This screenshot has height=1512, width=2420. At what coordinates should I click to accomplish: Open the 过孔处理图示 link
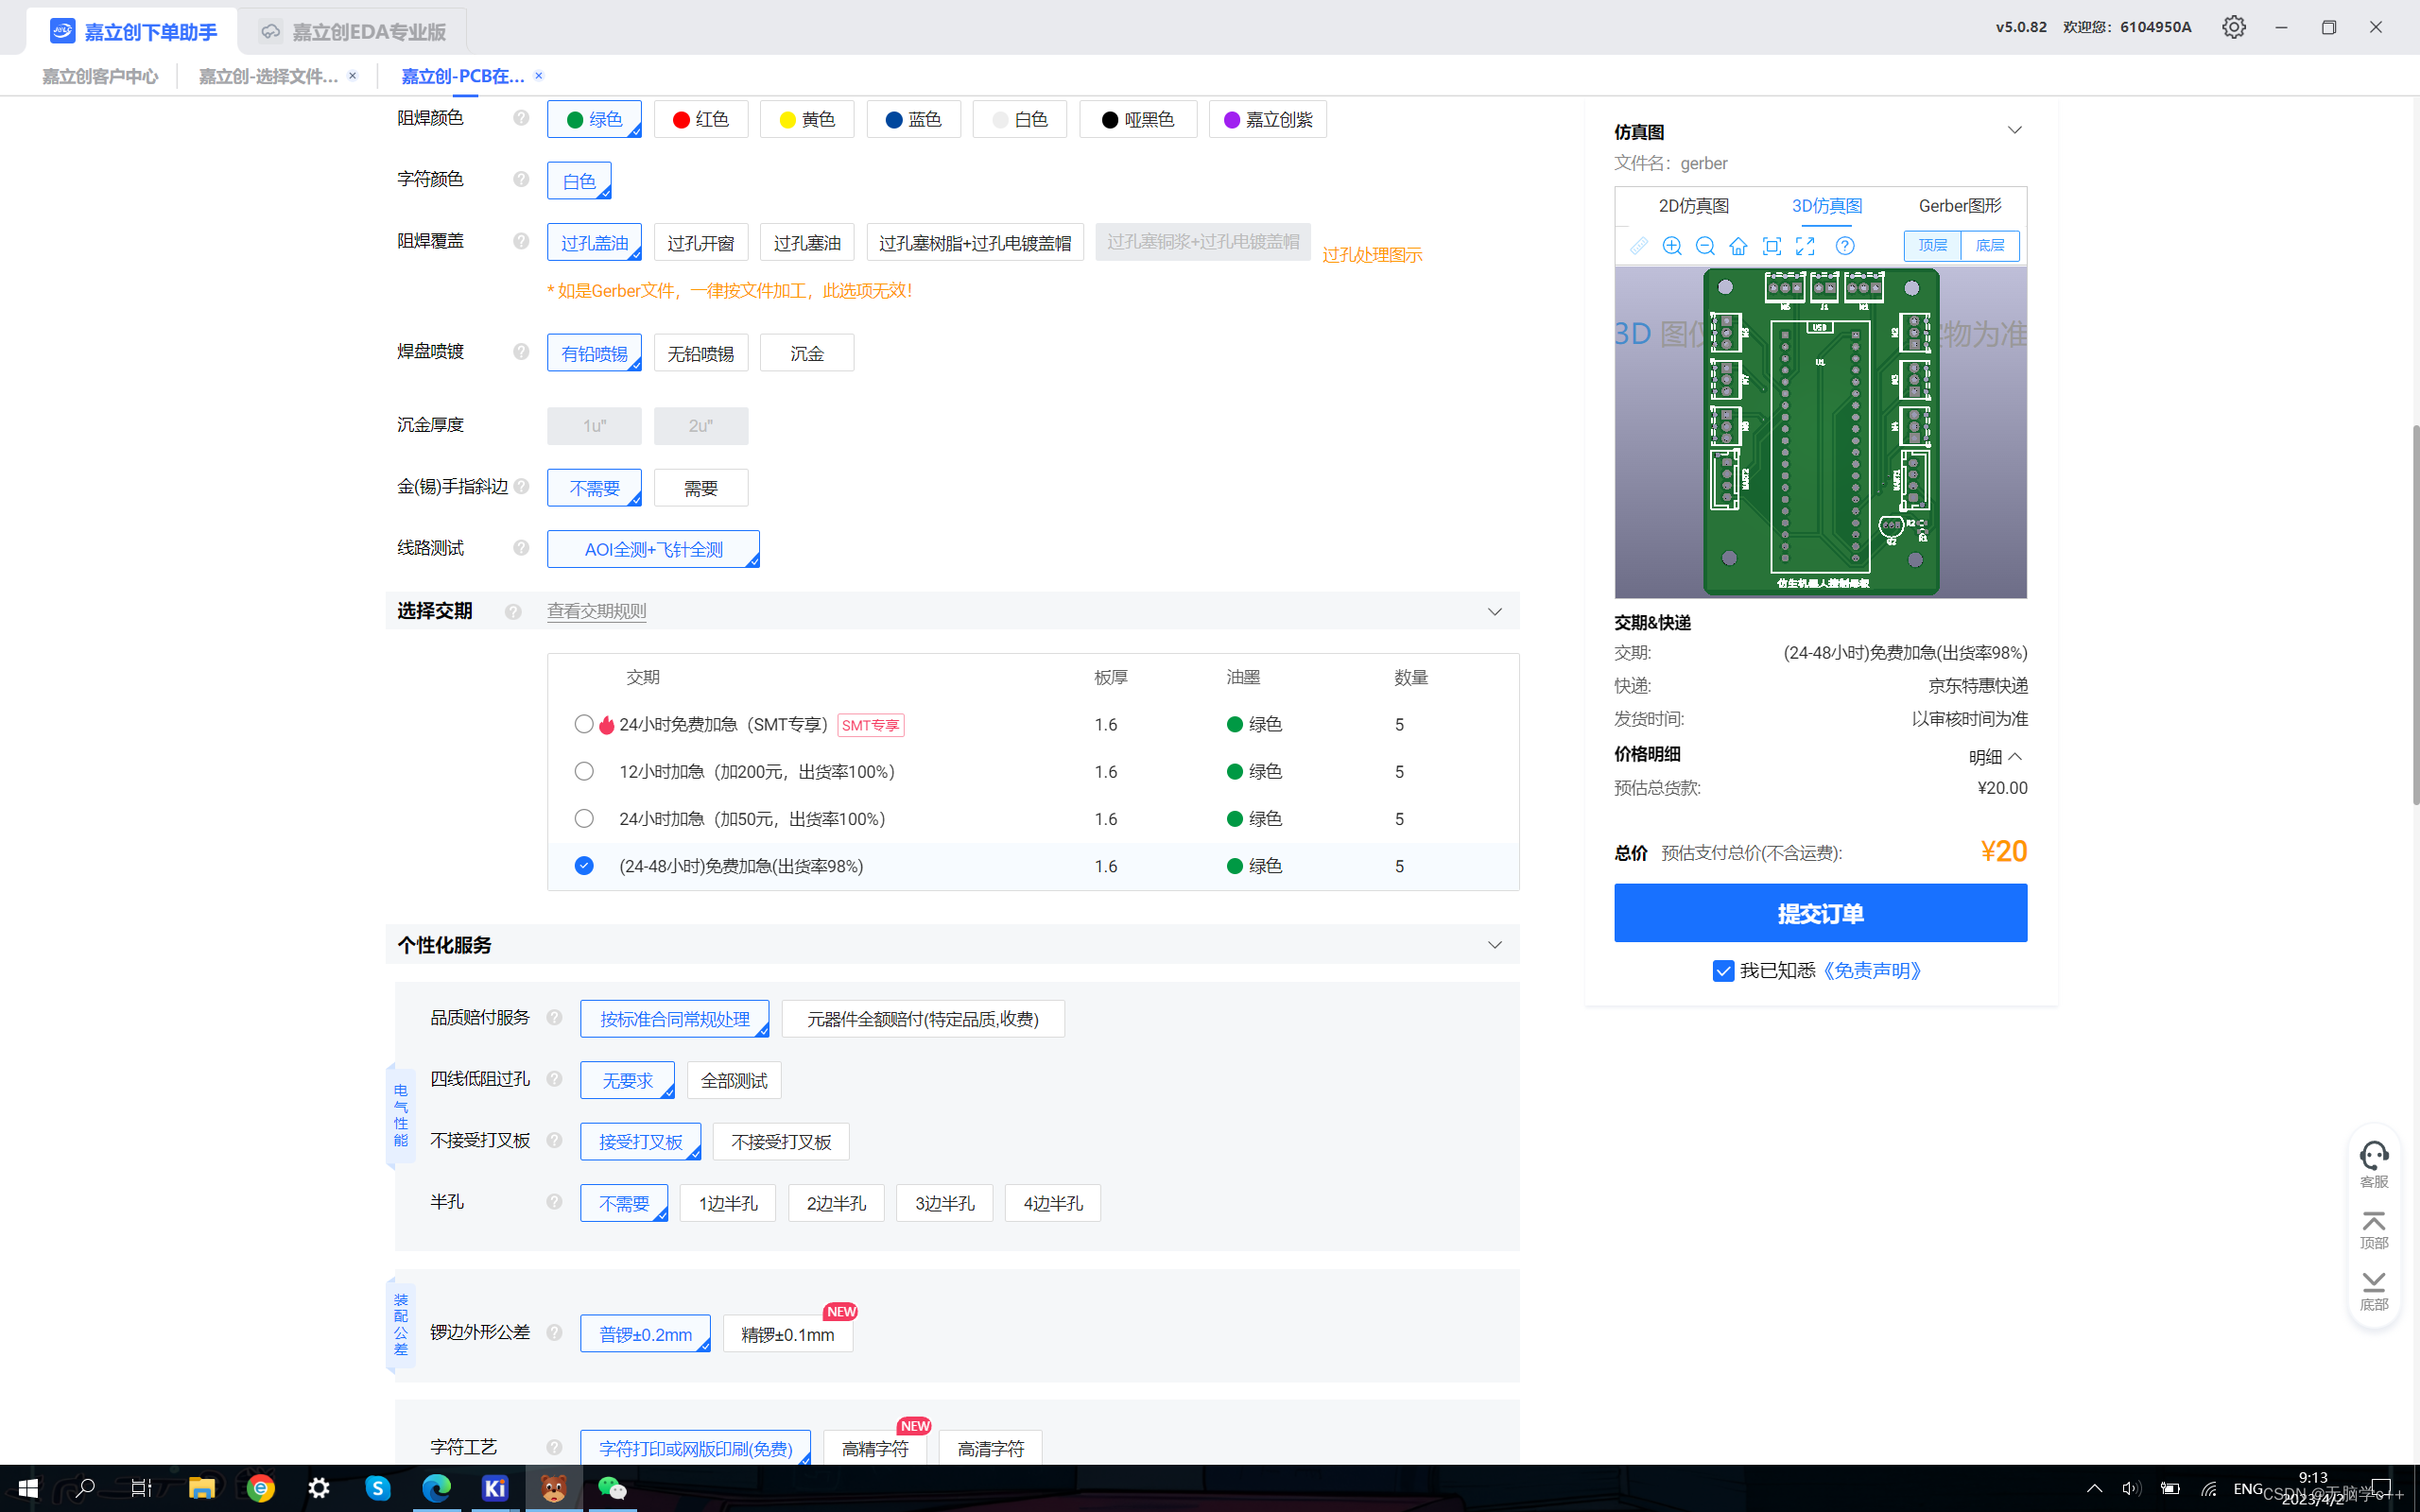tap(1372, 255)
